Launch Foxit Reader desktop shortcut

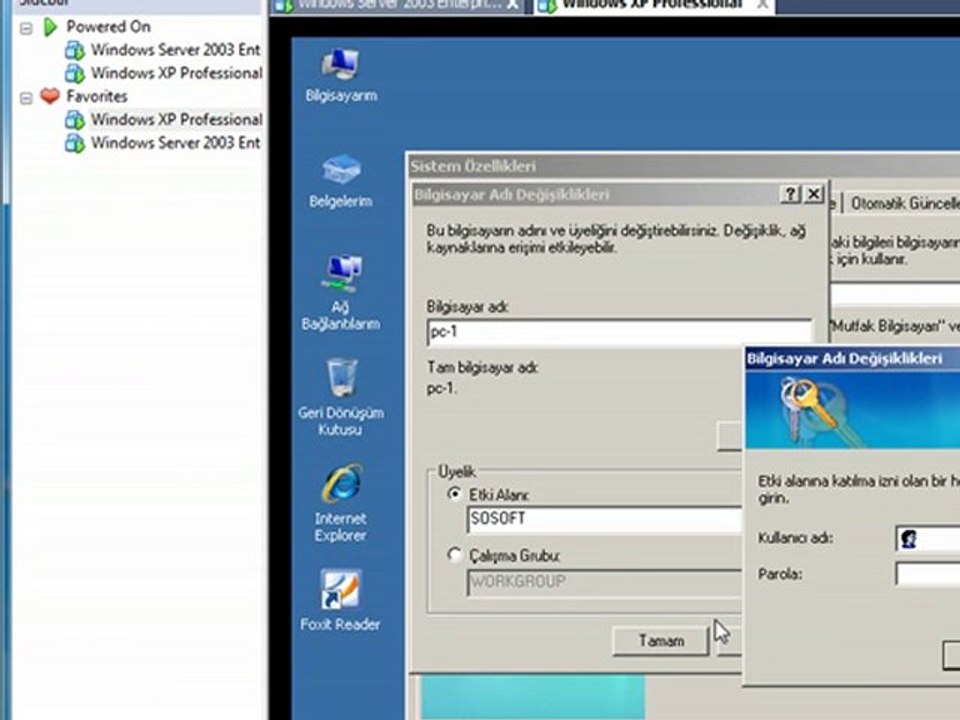pyautogui.click(x=340, y=600)
